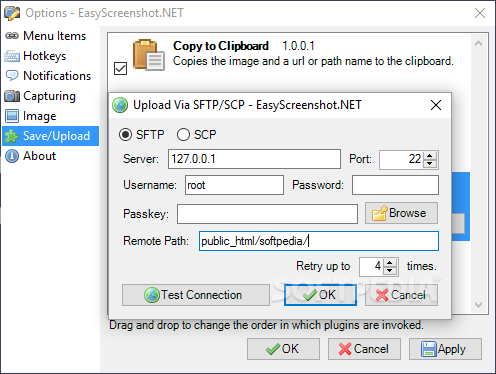The width and height of the screenshot is (496, 374).
Task: Click the EasyScreenshot.NET app icon in title bar
Action: (12, 13)
